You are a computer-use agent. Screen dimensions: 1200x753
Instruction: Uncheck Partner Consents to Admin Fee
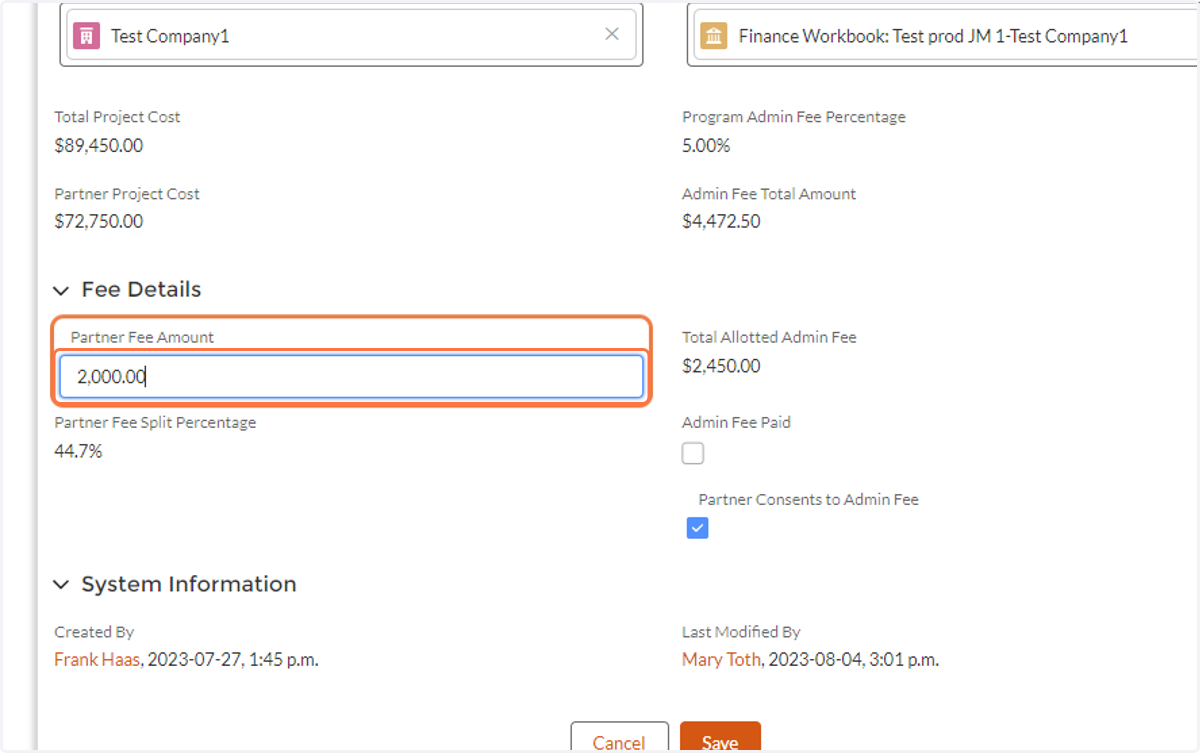[x=698, y=528]
